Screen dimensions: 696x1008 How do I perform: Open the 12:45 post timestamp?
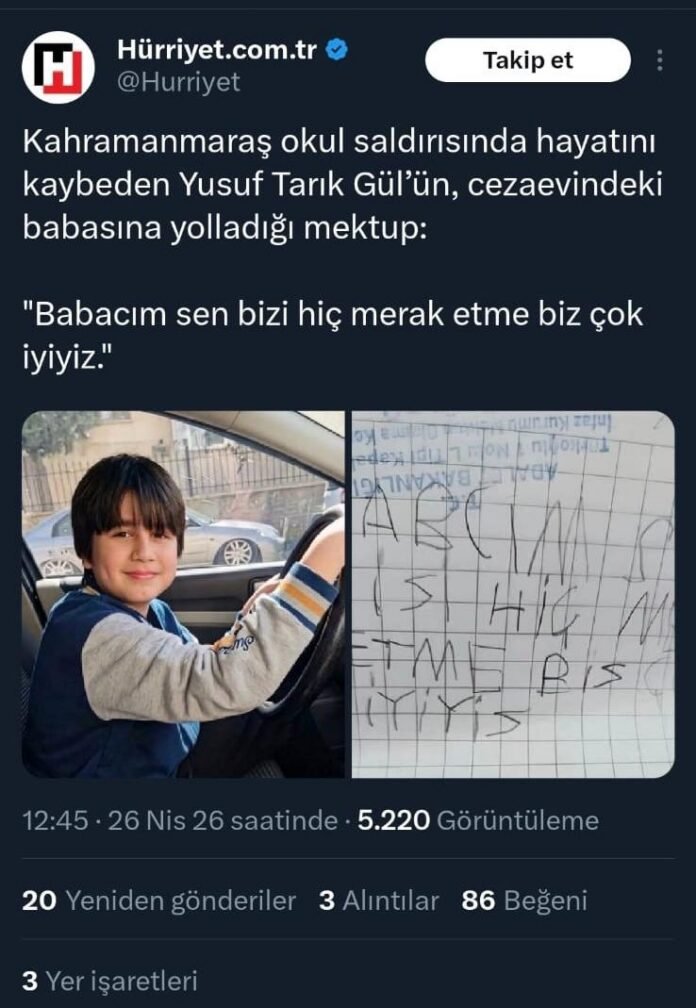[x=55, y=820]
